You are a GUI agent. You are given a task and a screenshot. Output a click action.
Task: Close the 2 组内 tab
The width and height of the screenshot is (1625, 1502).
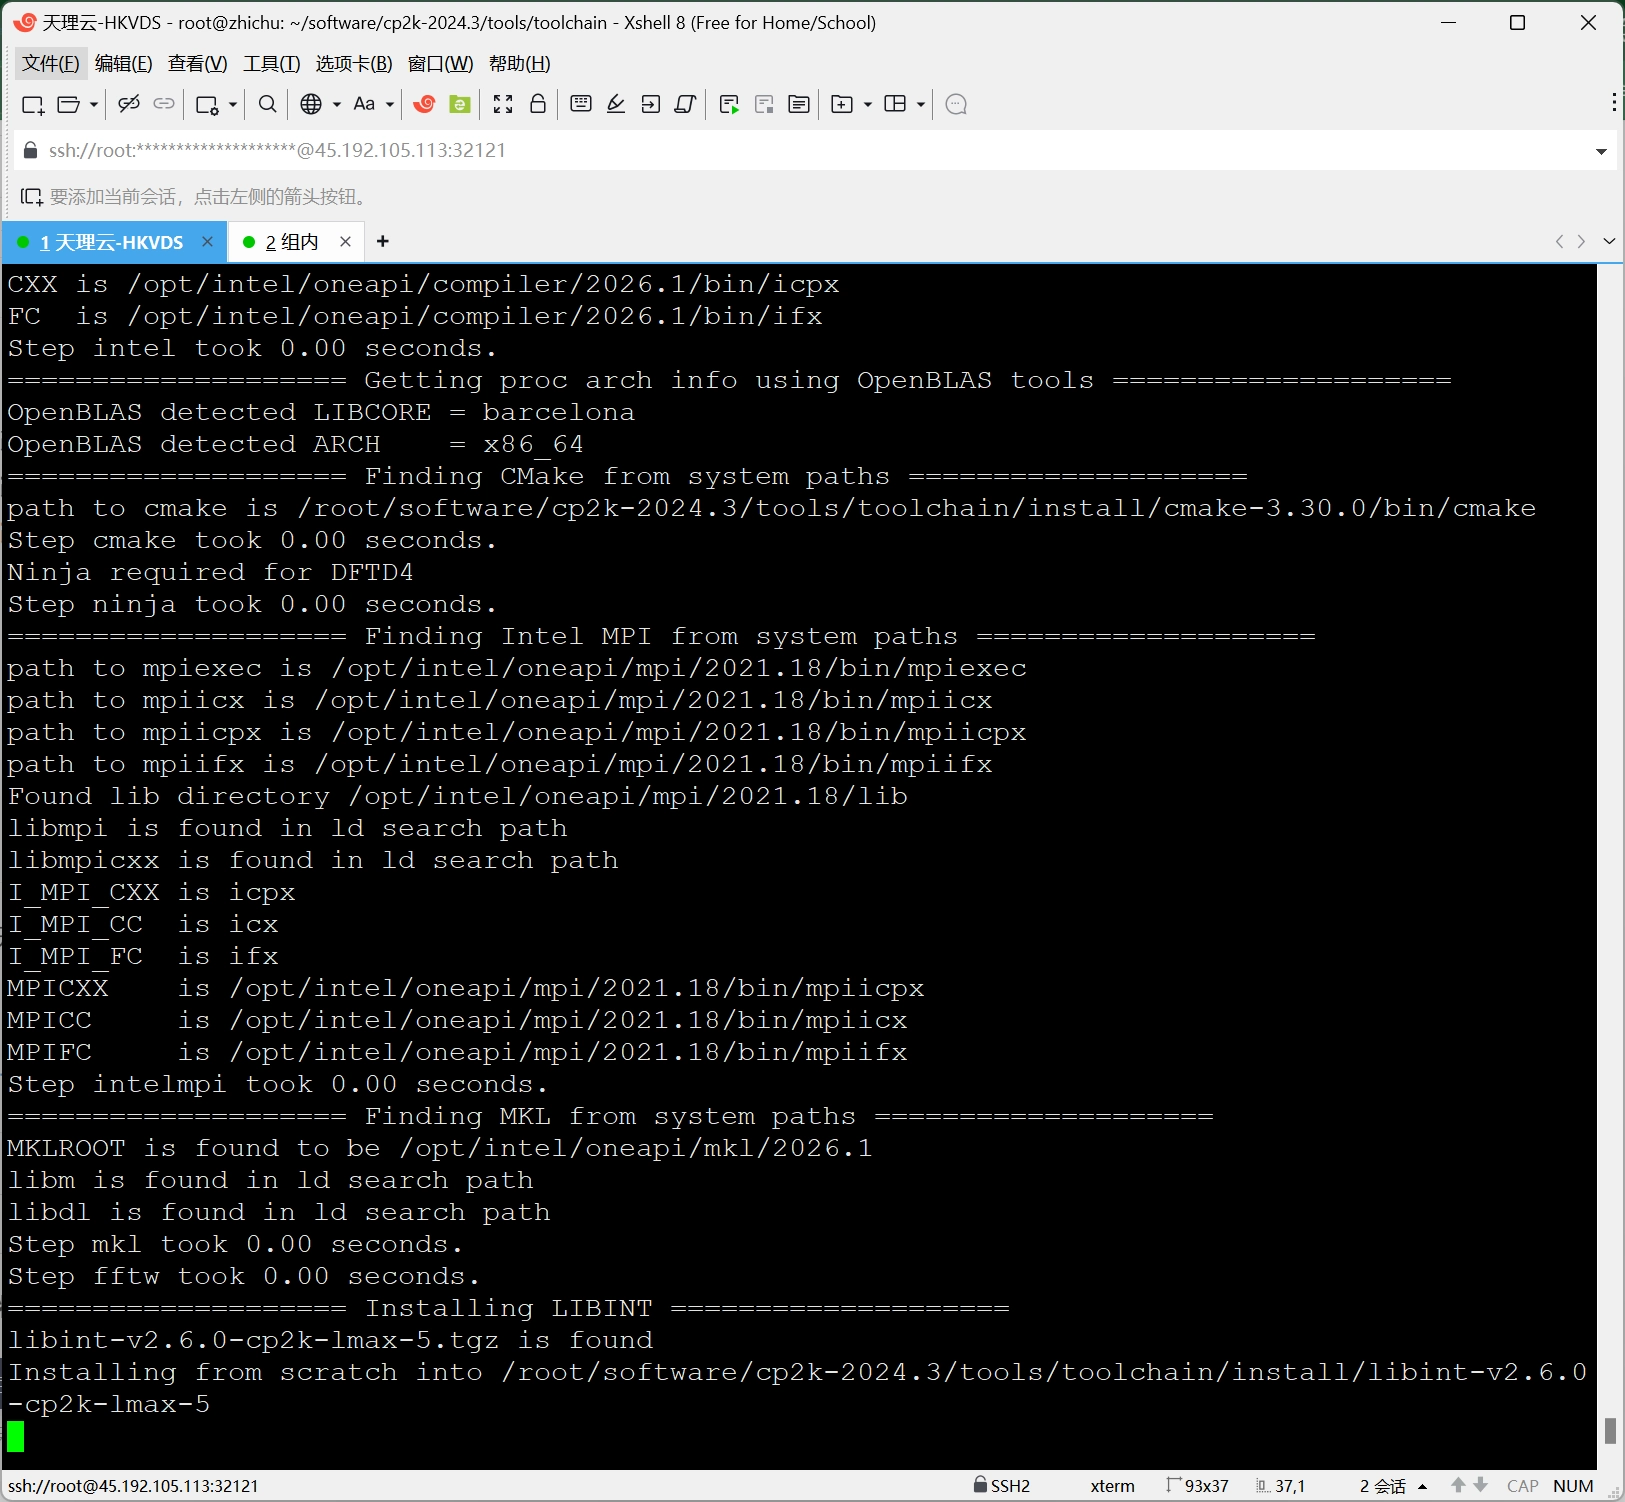[x=345, y=241]
